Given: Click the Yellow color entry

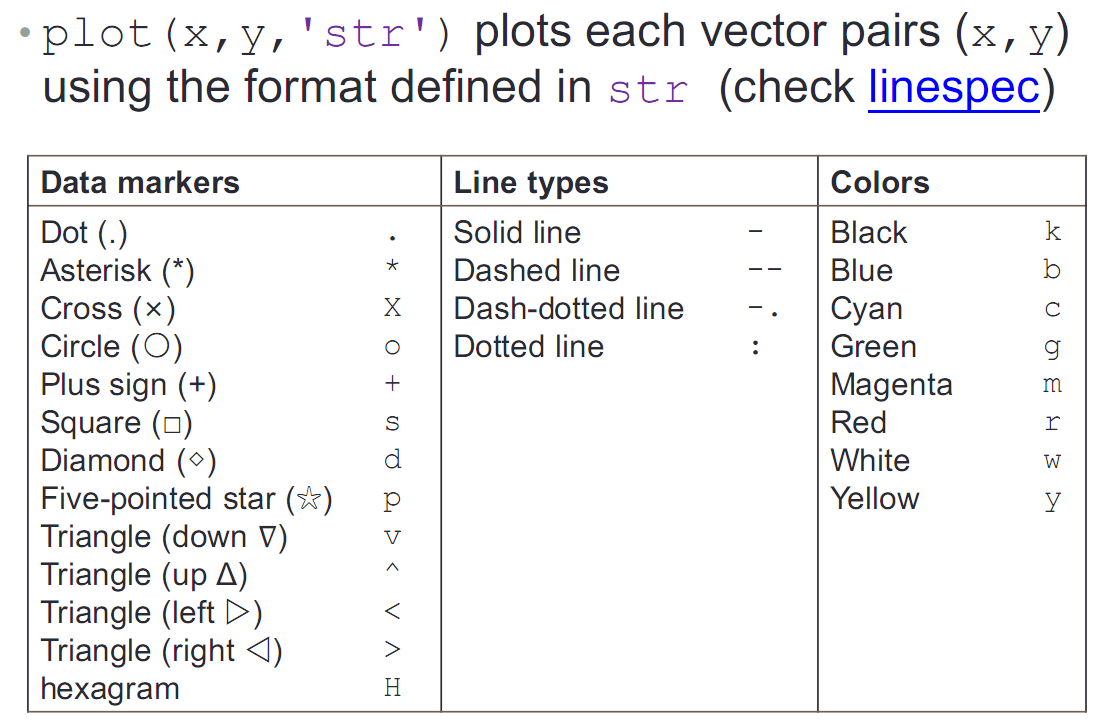Looking at the screenshot, I should [875, 499].
